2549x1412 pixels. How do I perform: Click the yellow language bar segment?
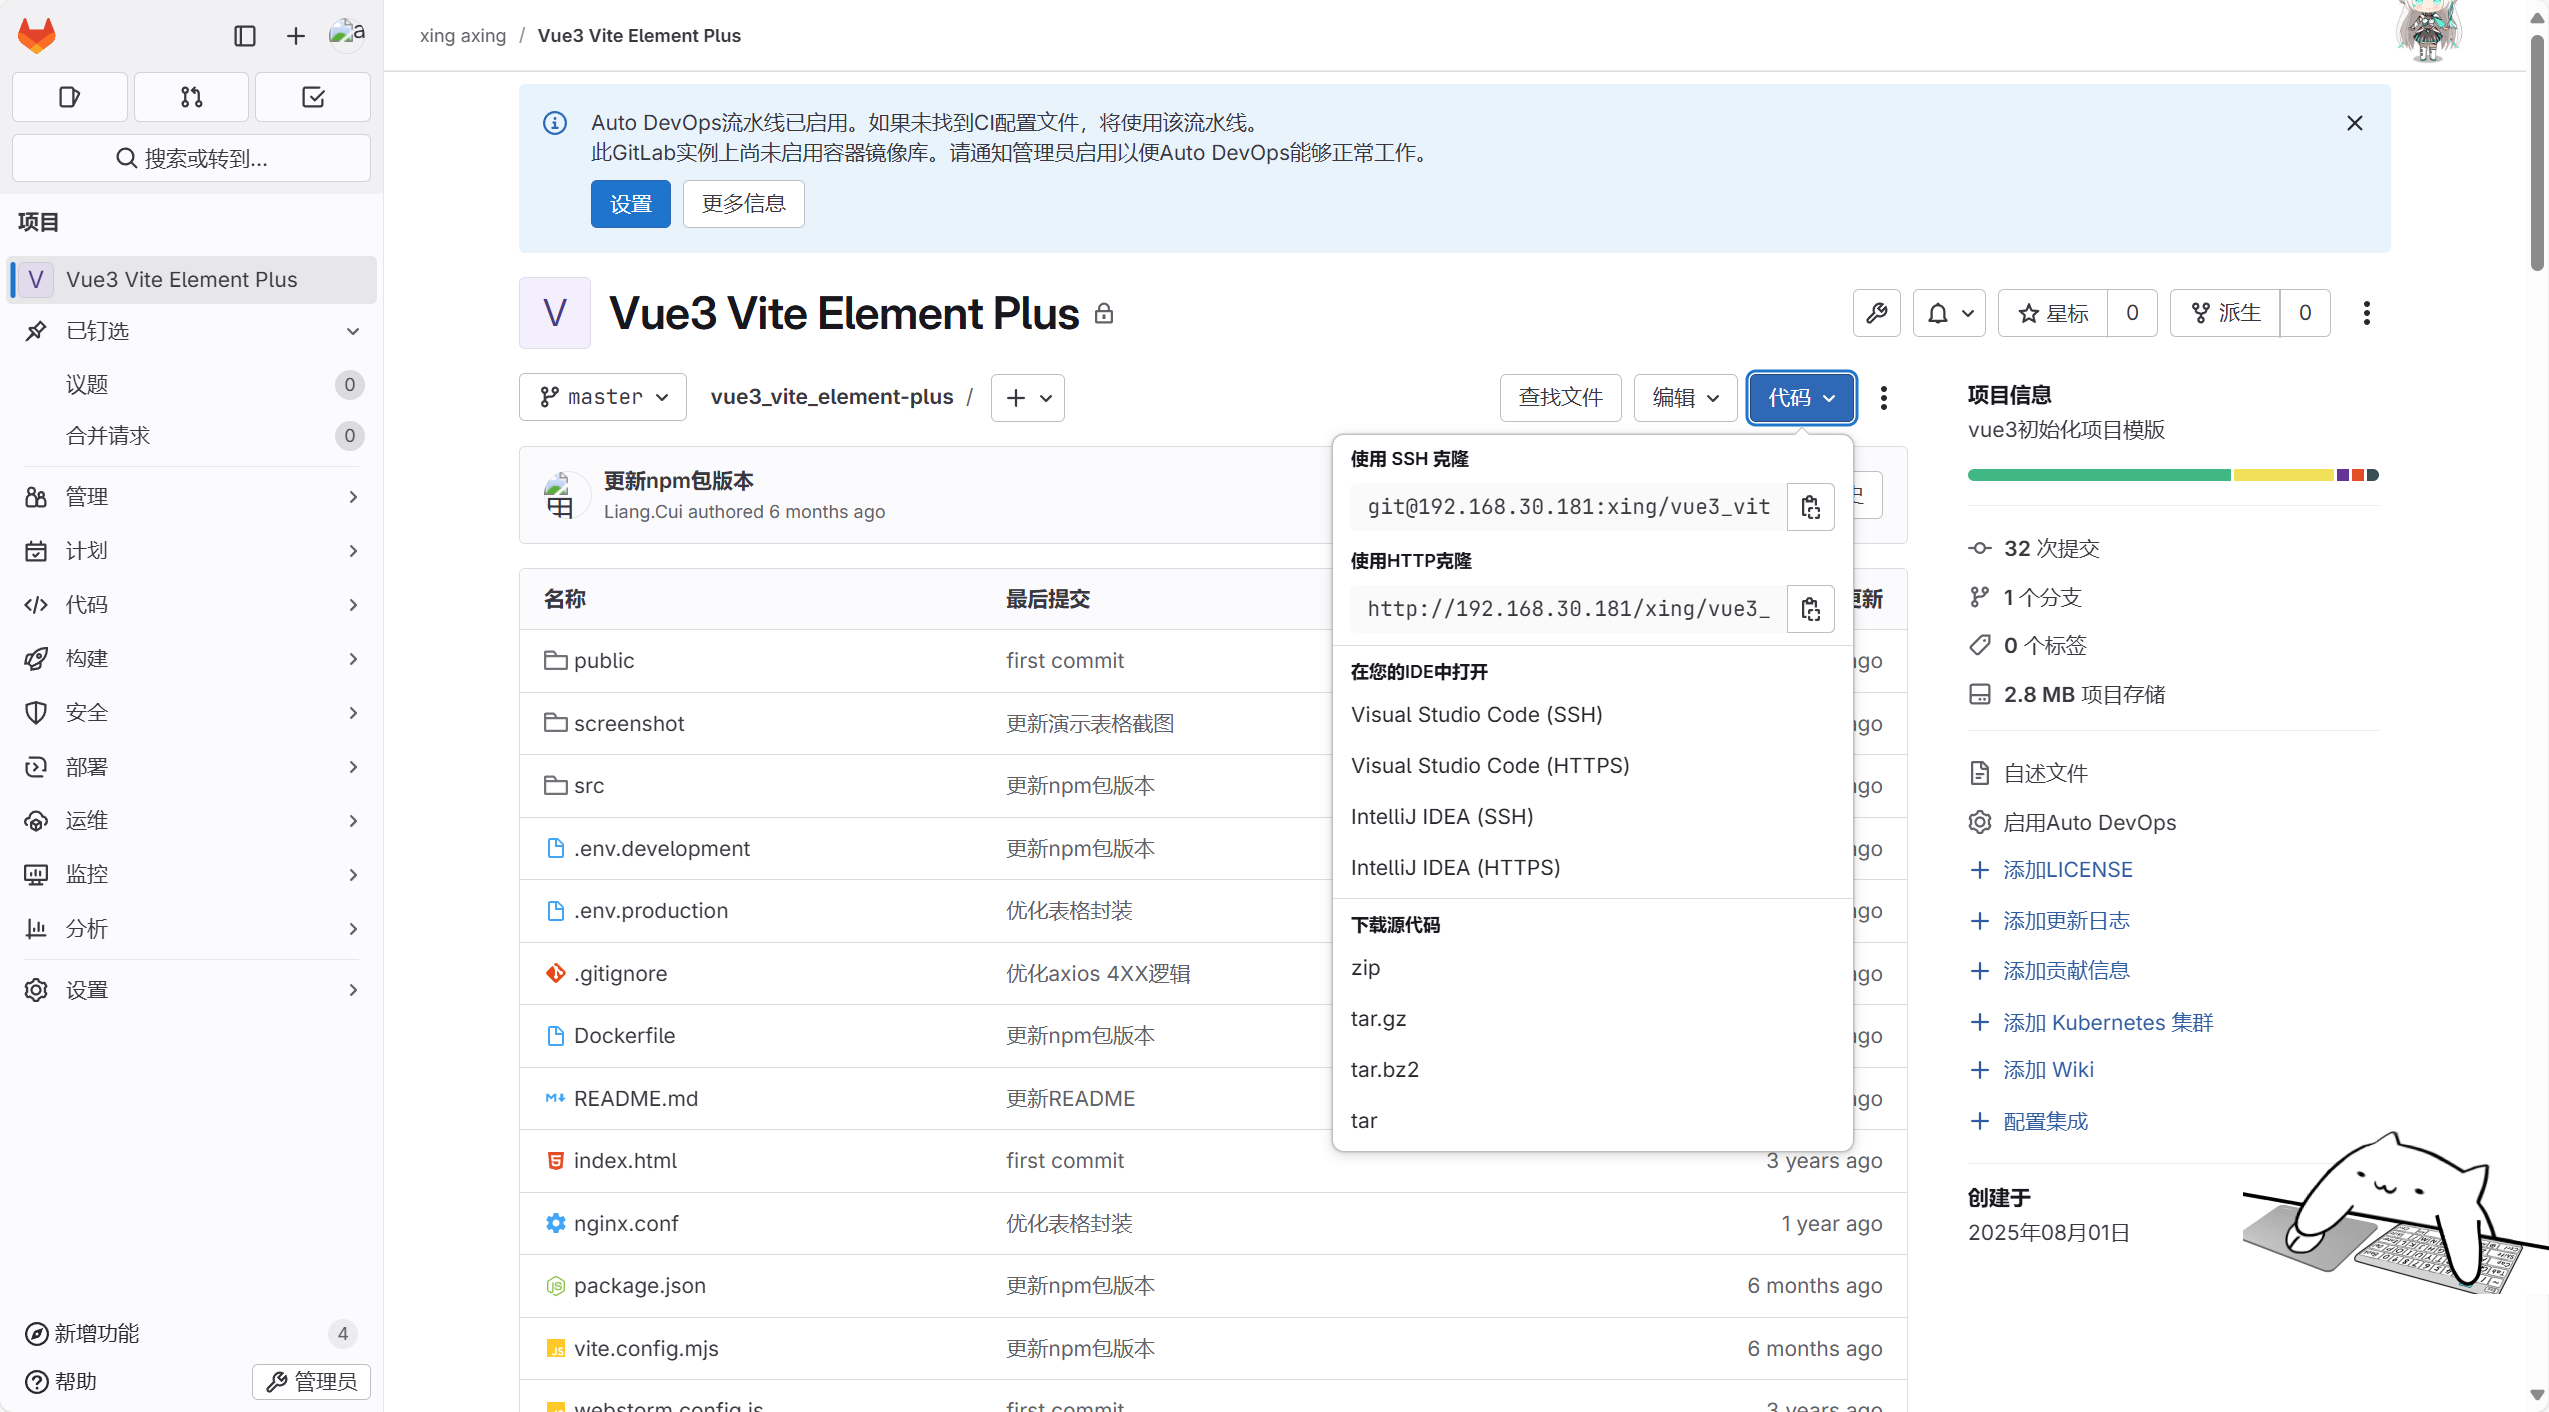tap(2284, 475)
